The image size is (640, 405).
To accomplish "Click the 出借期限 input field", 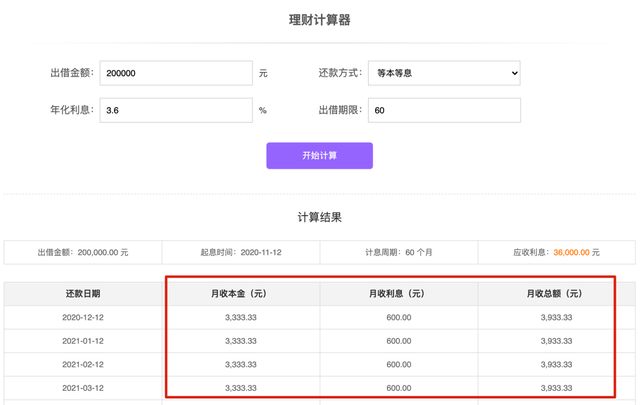I will point(444,110).
